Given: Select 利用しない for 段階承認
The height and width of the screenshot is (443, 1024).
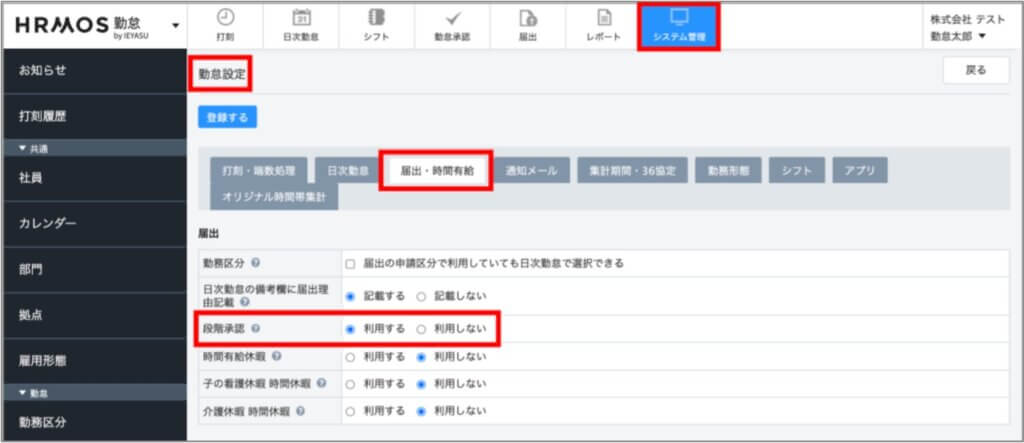Looking at the screenshot, I should click(421, 329).
